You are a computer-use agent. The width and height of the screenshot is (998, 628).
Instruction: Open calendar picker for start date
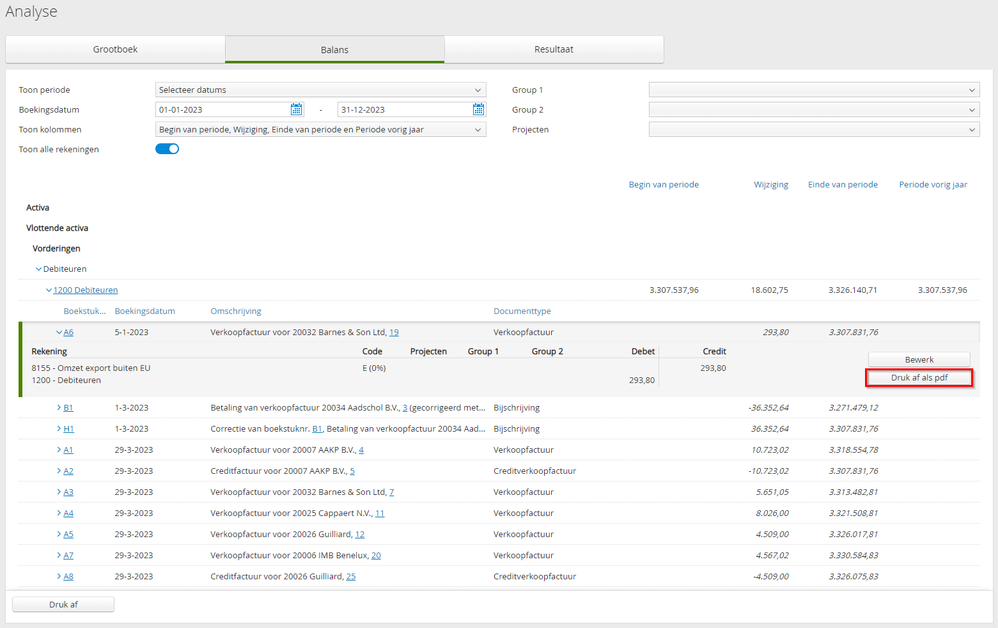pyautogui.click(x=296, y=110)
